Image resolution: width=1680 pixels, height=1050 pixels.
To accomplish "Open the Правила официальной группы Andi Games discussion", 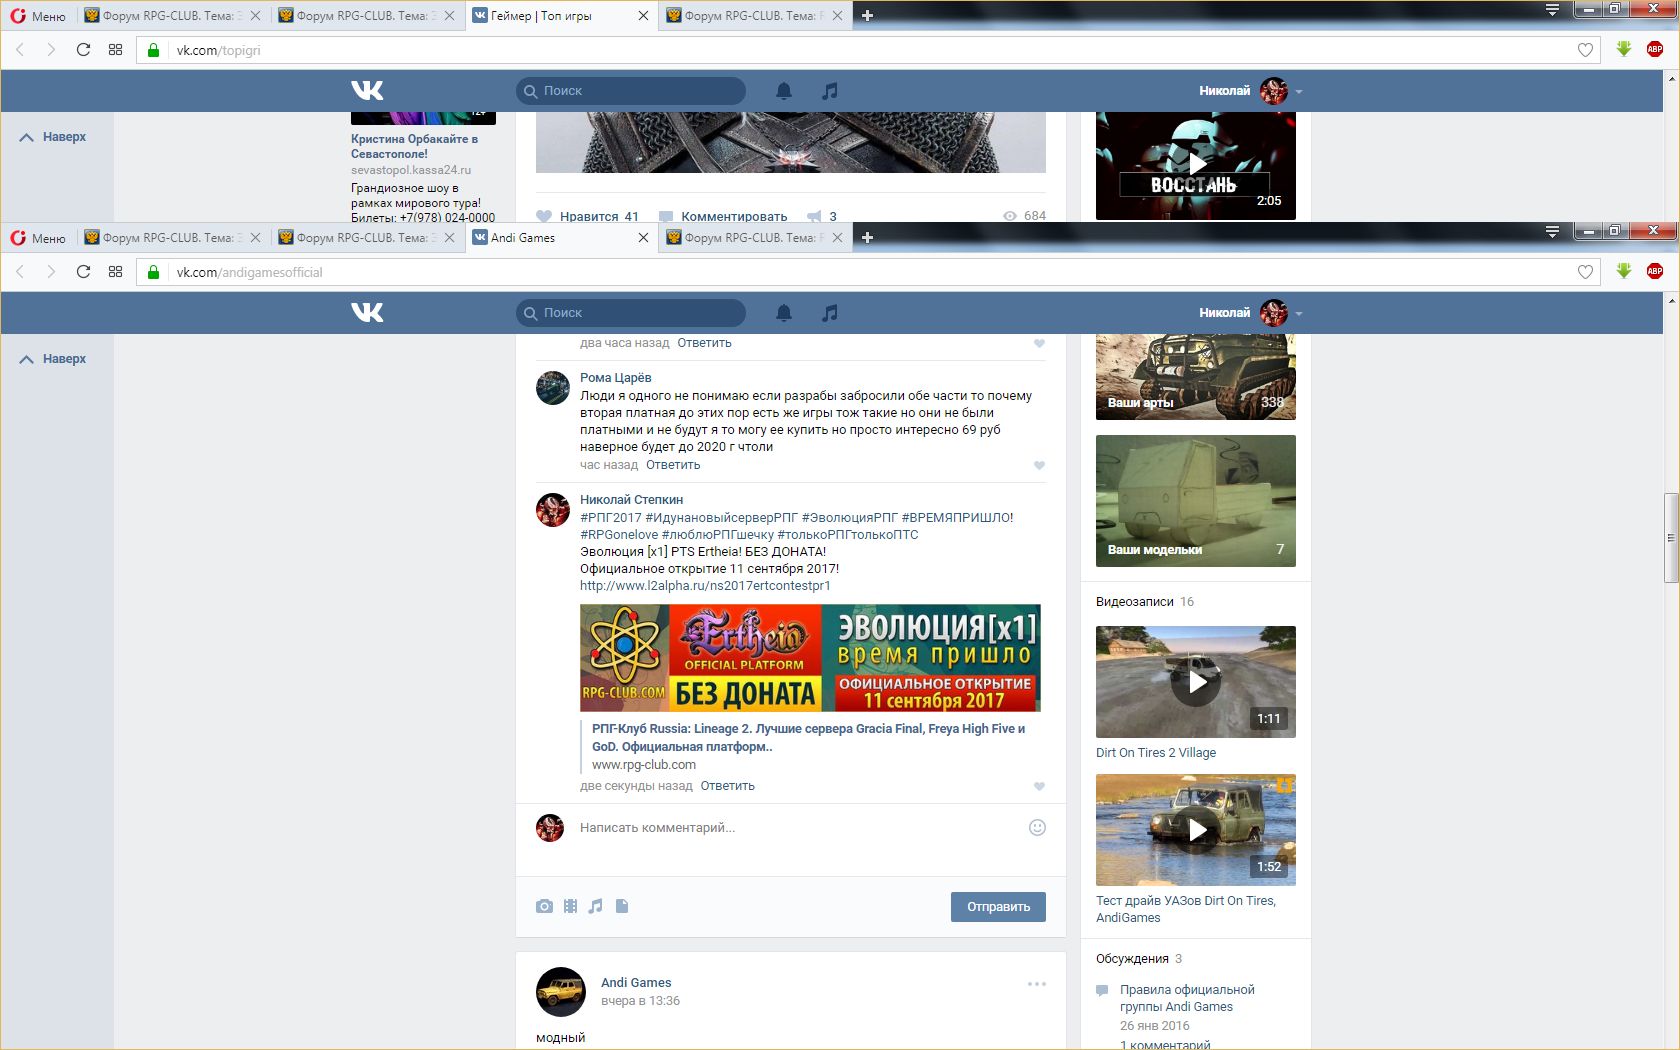I will [1187, 998].
